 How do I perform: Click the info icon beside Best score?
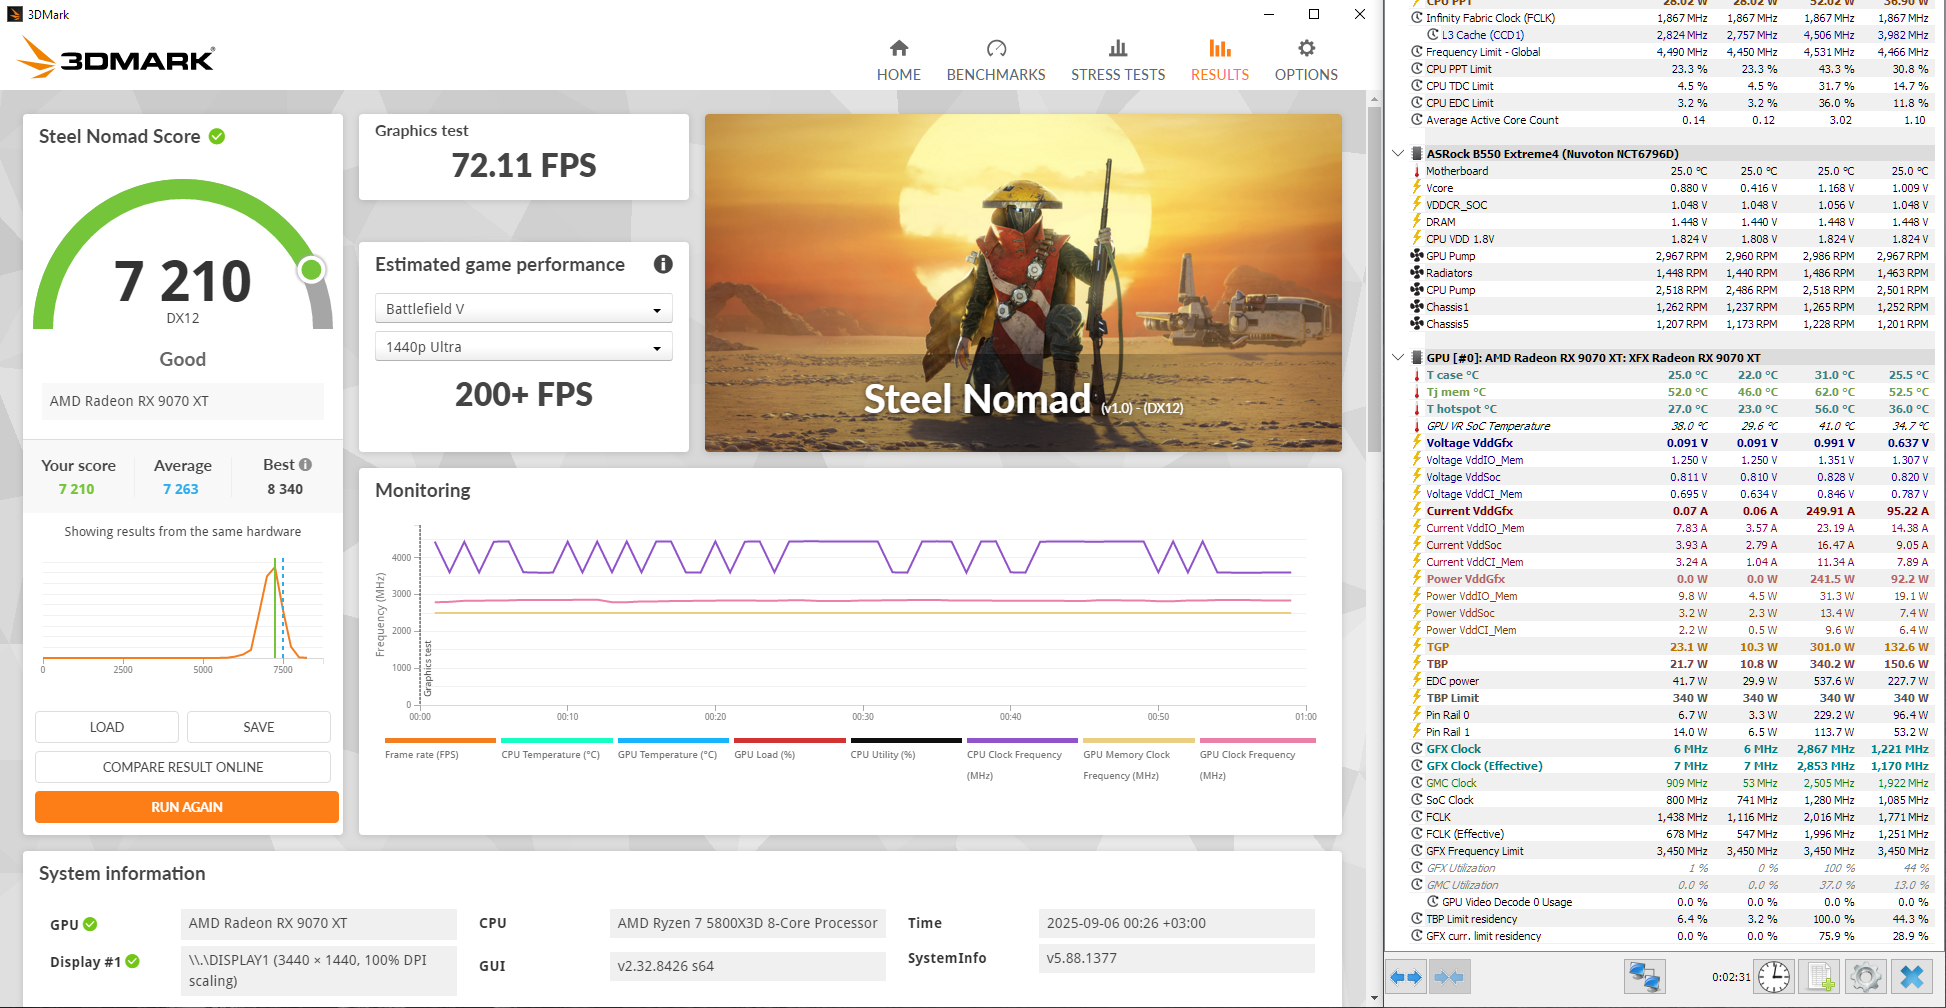305,465
